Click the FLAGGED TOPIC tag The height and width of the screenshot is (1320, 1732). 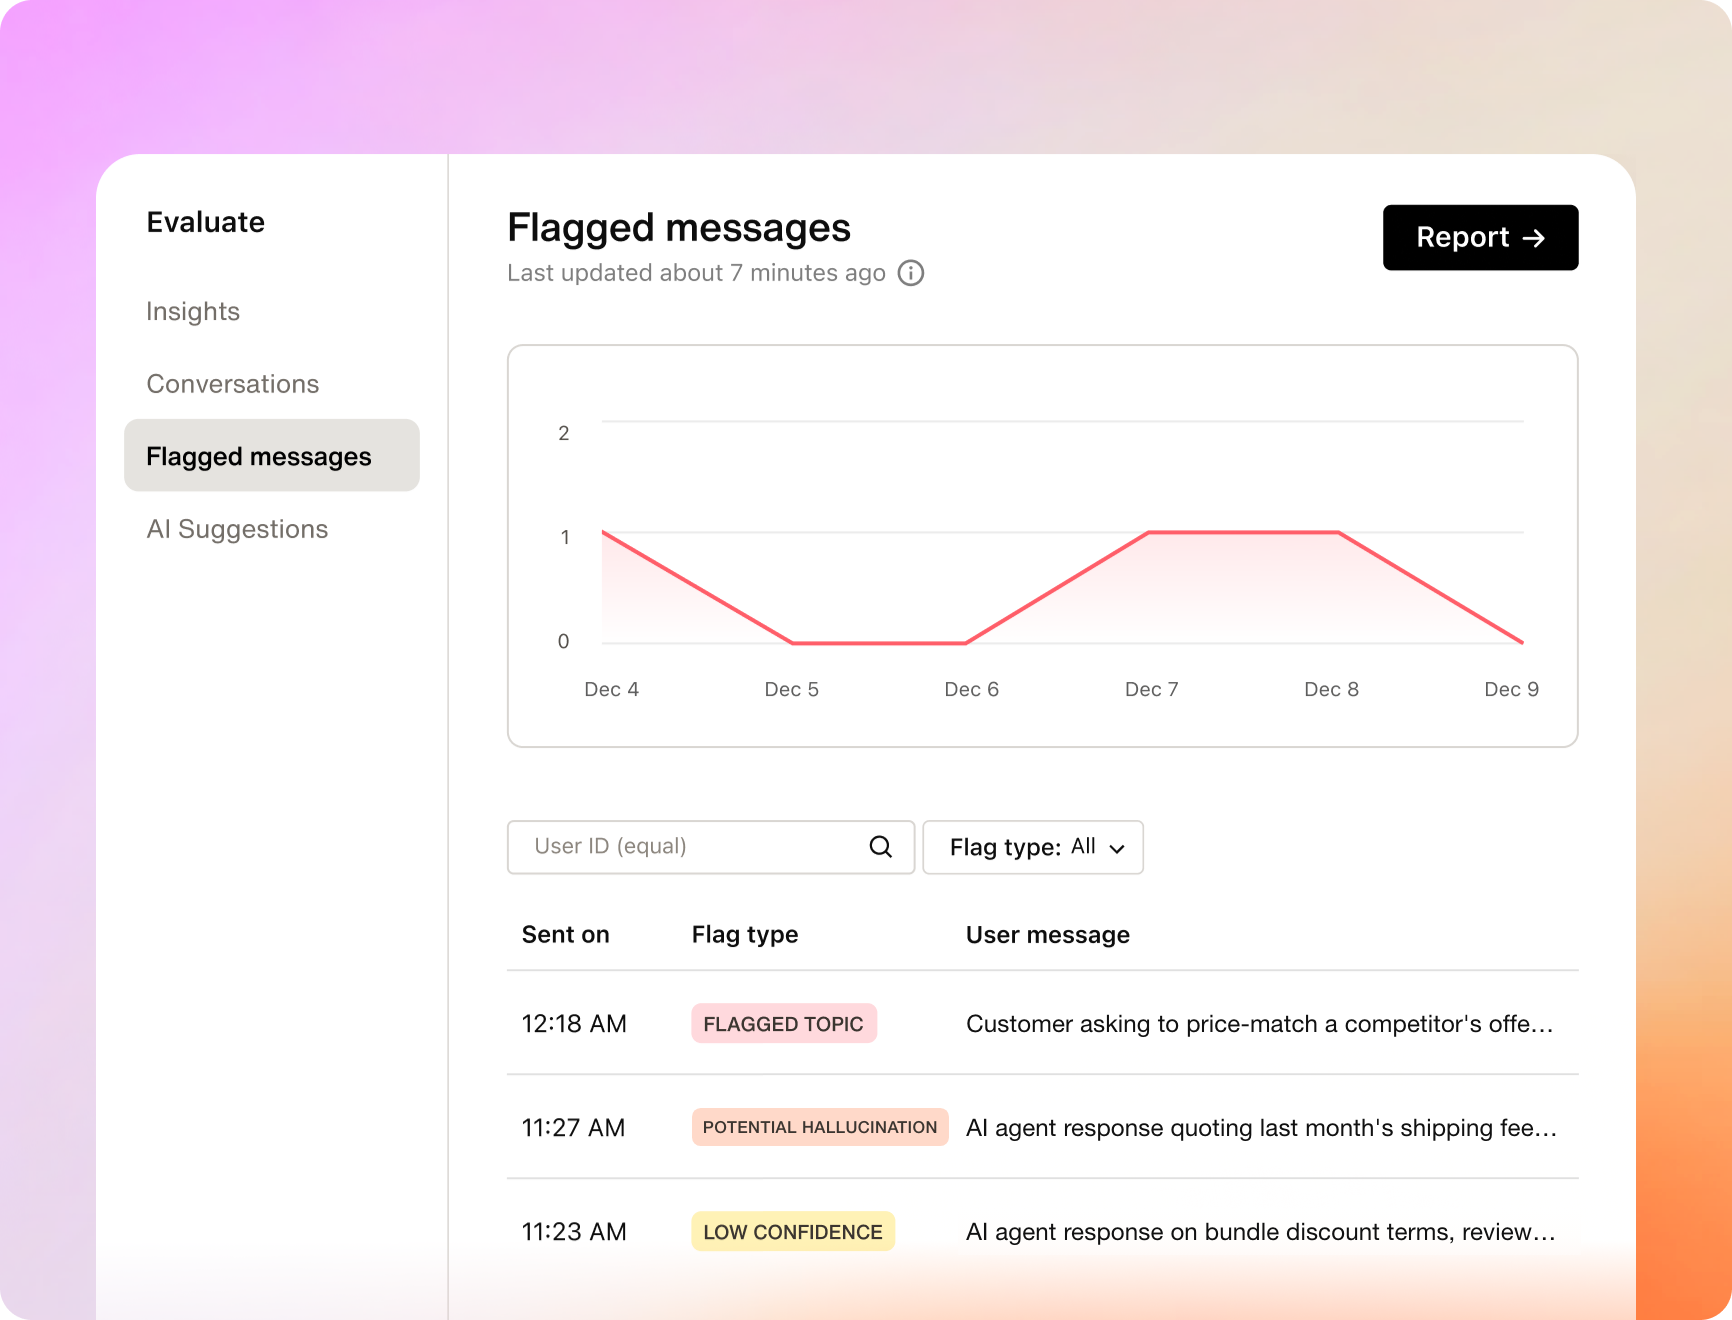pyautogui.click(x=784, y=1024)
